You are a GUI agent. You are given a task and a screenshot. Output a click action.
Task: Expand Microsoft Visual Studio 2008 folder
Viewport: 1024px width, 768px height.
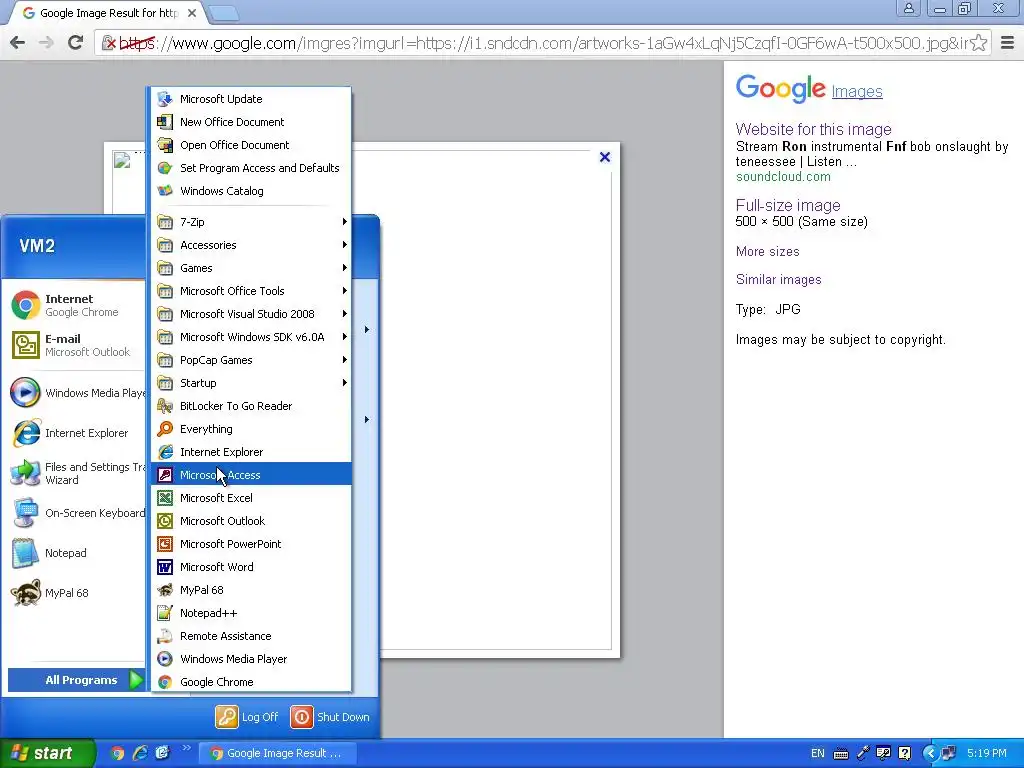pos(251,313)
